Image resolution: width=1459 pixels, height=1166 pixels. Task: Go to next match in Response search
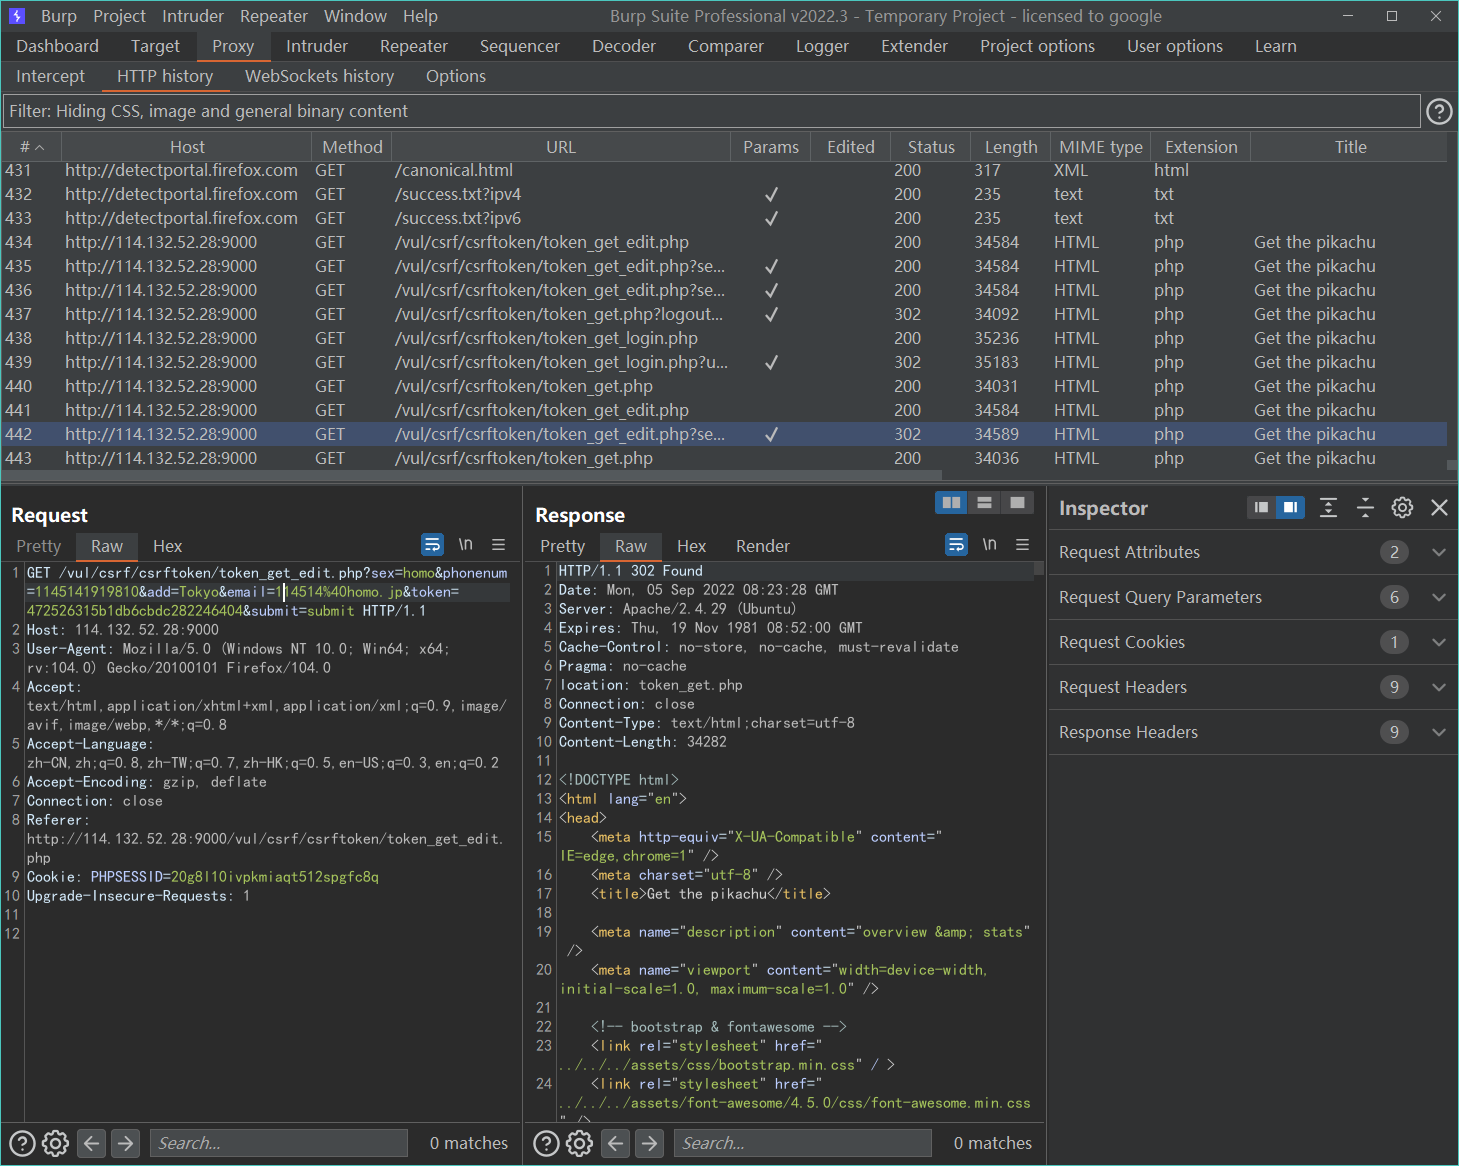[650, 1143]
